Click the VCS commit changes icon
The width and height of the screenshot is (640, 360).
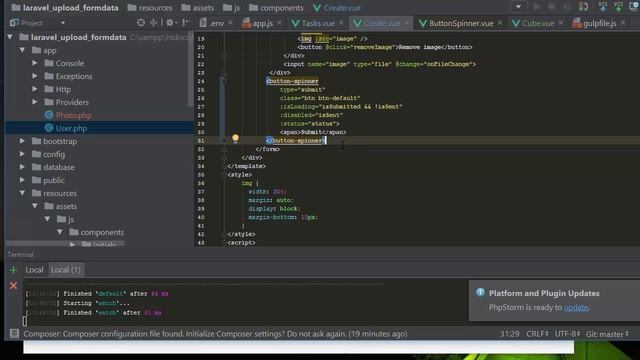(619, 7)
